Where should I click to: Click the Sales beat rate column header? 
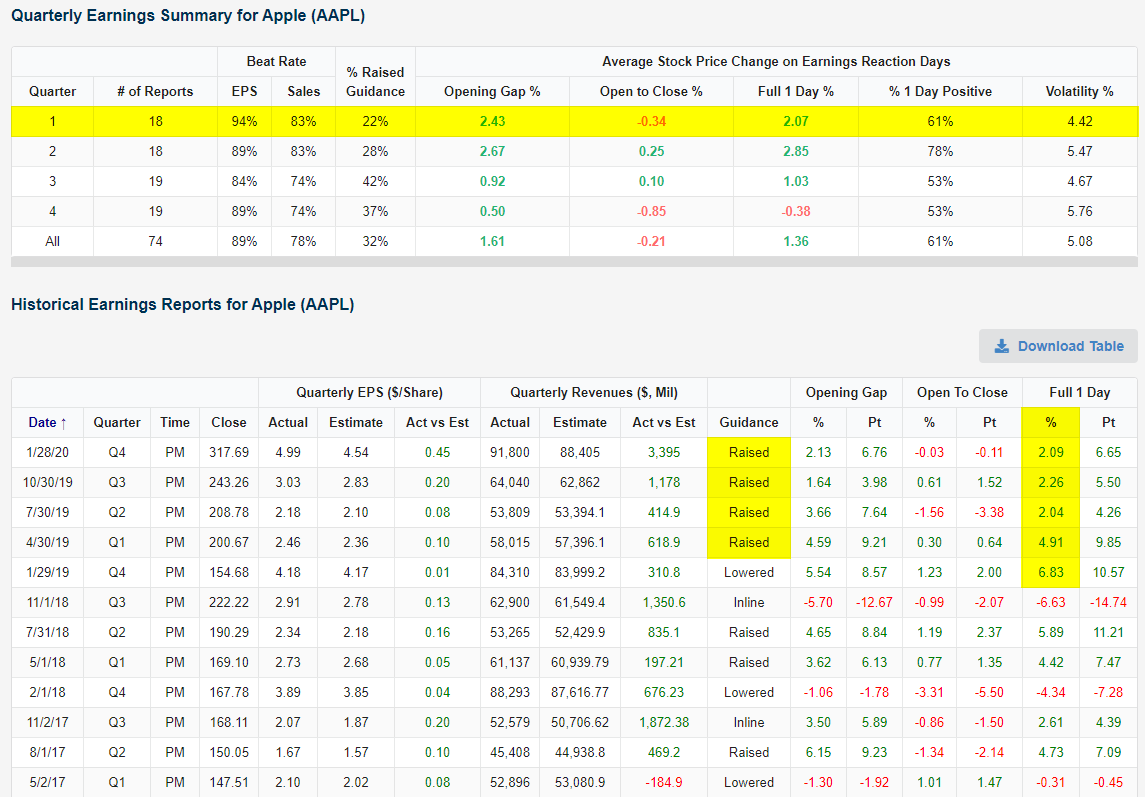click(304, 91)
